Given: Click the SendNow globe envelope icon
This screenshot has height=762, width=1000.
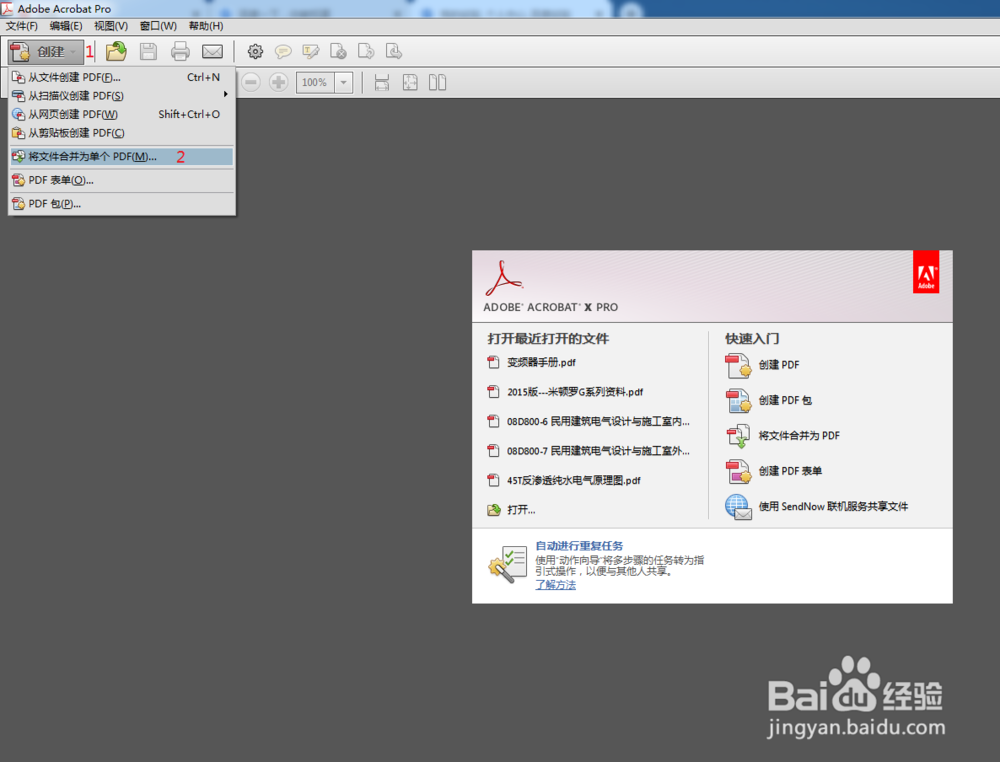Looking at the screenshot, I should pos(738,507).
